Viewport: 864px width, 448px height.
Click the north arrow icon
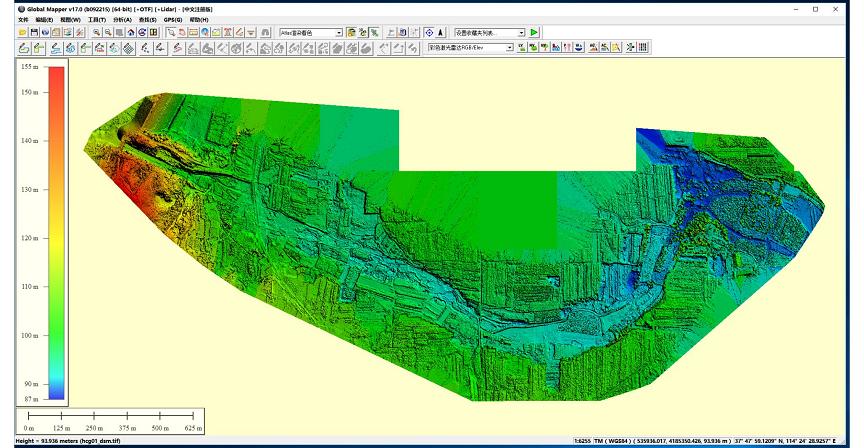point(441,33)
